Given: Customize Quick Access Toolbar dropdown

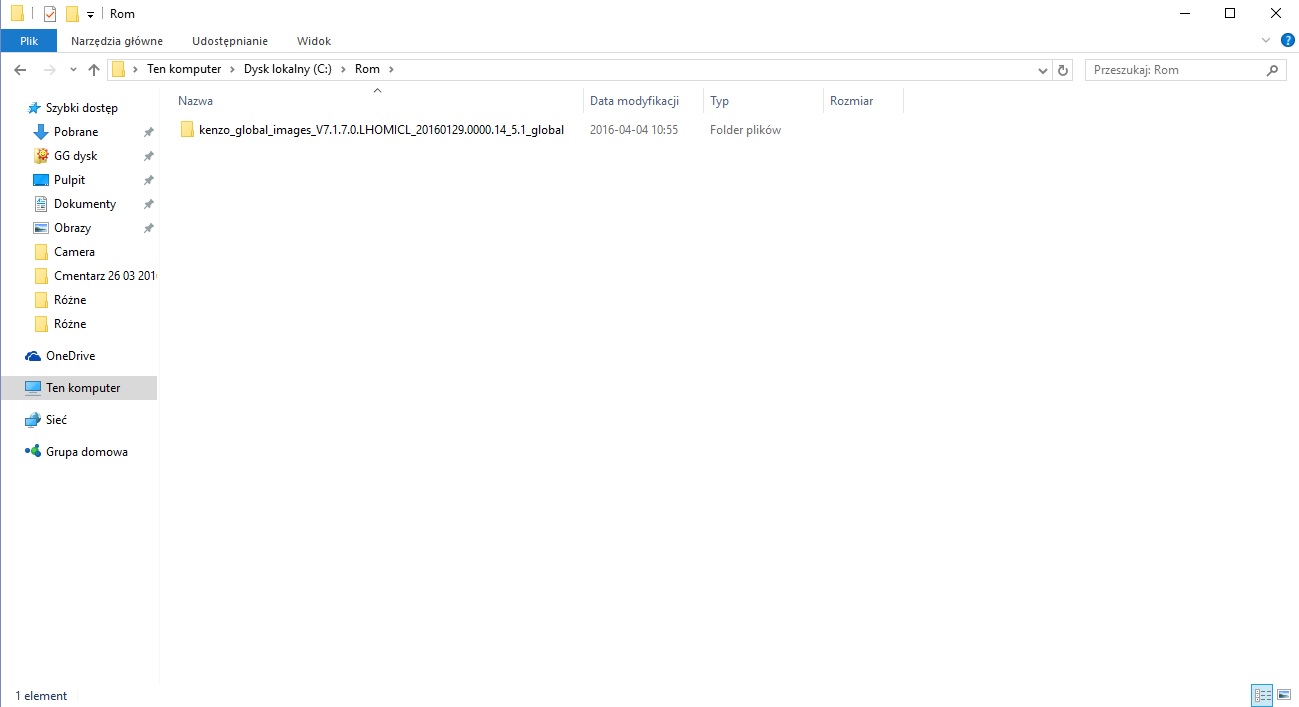Looking at the screenshot, I should click(90, 14).
